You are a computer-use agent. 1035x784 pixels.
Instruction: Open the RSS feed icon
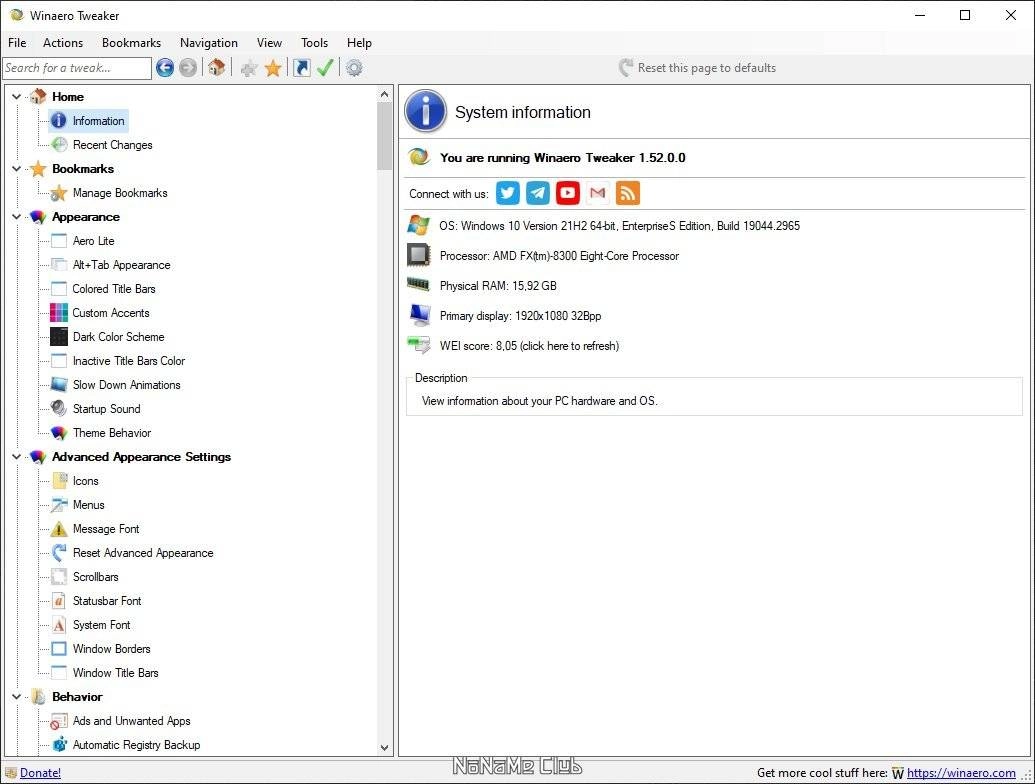(x=628, y=193)
